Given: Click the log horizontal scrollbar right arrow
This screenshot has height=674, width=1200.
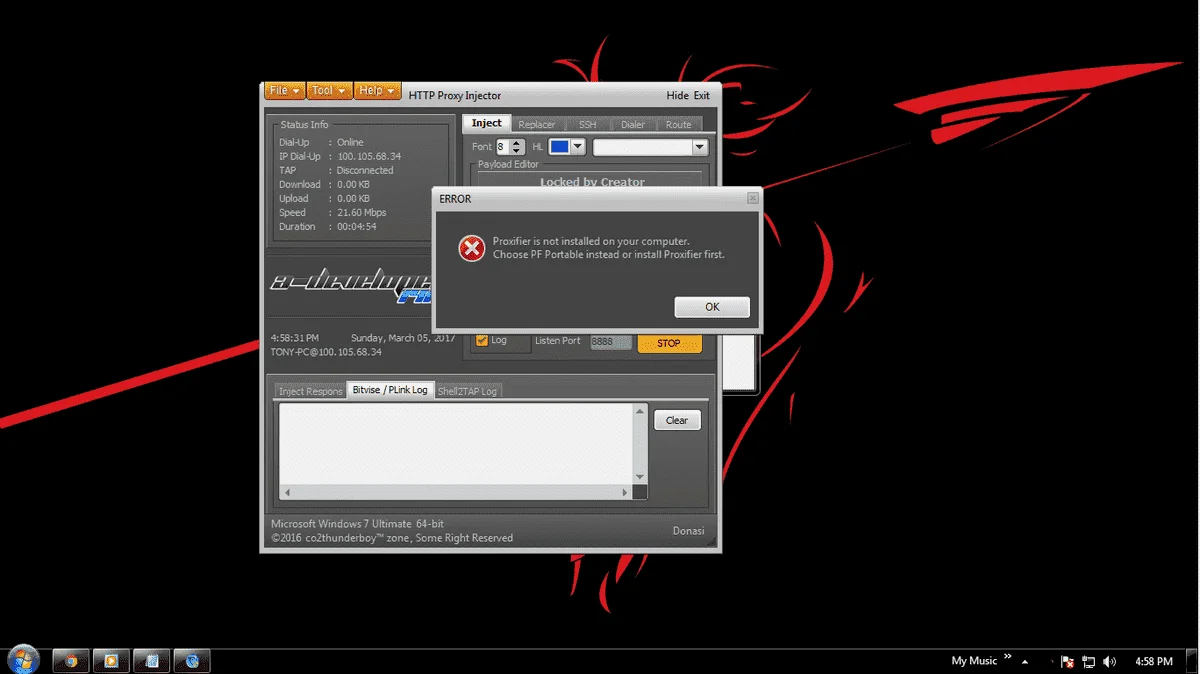Looking at the screenshot, I should pos(626,493).
